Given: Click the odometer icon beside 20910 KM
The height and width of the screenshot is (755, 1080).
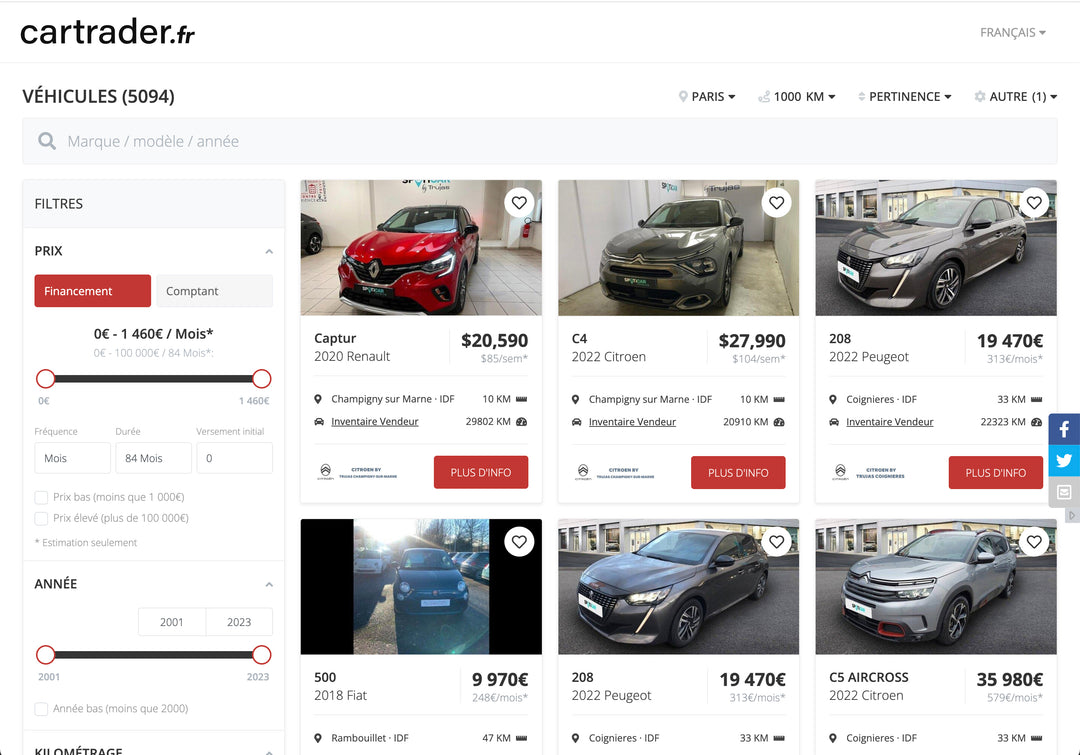Looking at the screenshot, I should (x=779, y=422).
